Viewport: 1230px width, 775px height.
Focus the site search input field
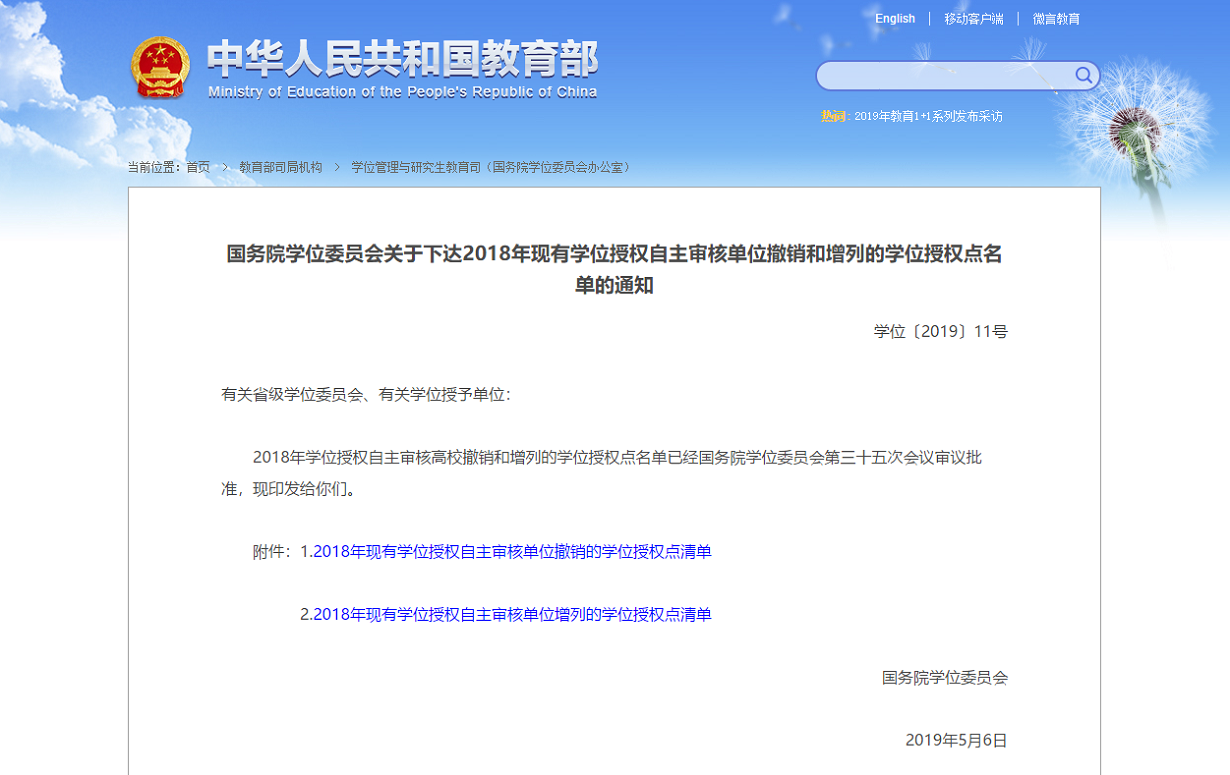point(945,76)
